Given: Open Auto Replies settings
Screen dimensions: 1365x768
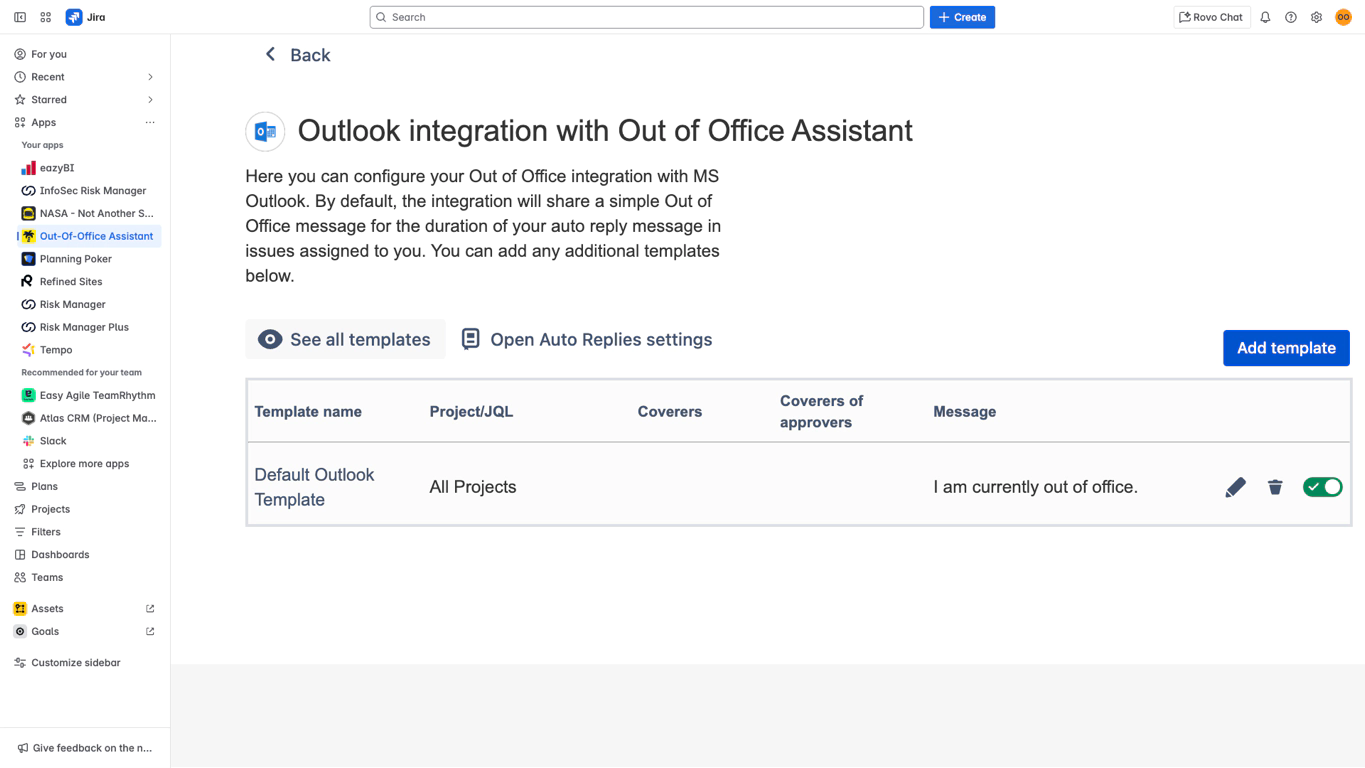Looking at the screenshot, I should 587,340.
